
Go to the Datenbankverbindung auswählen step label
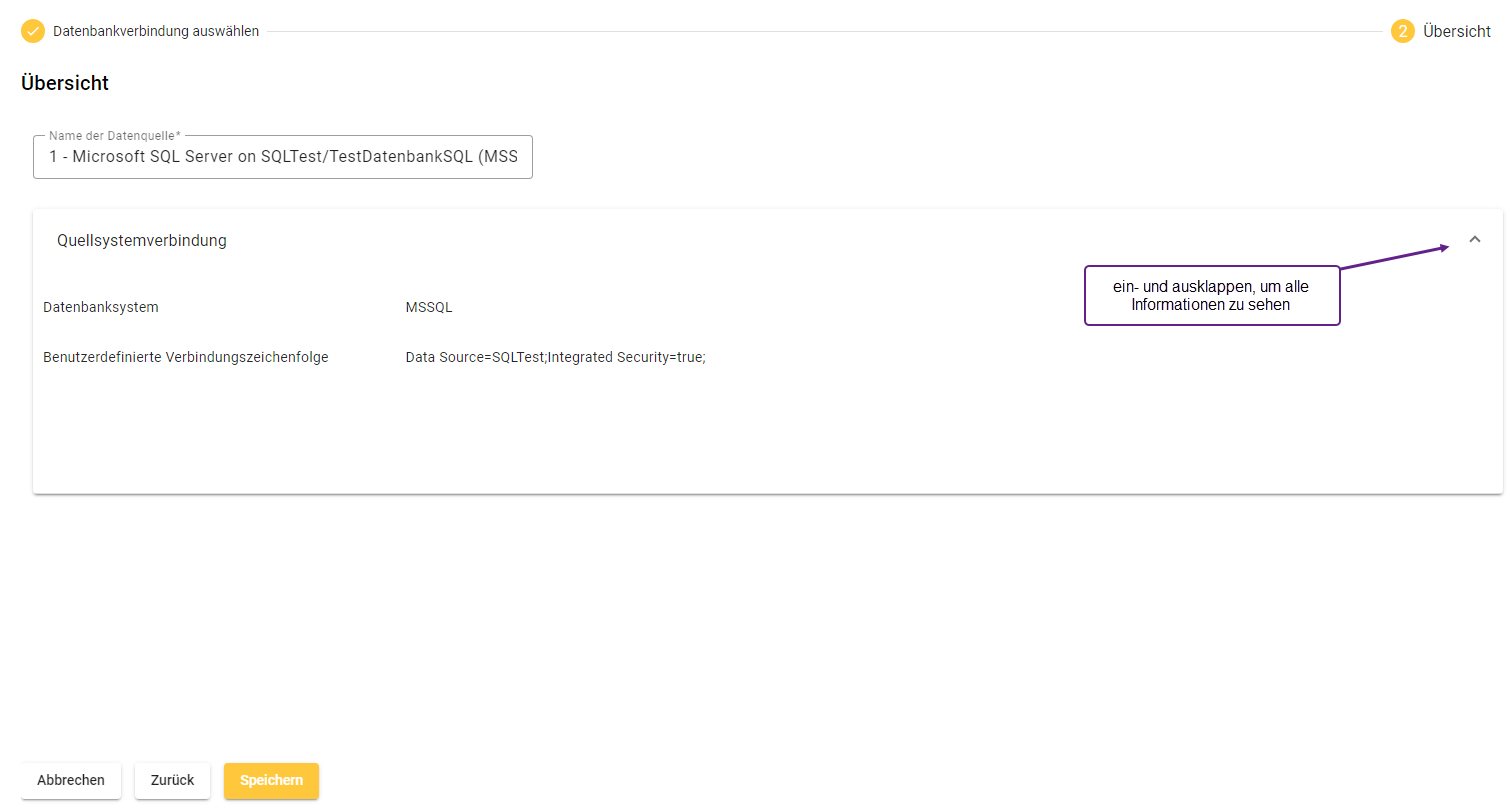click(x=156, y=31)
